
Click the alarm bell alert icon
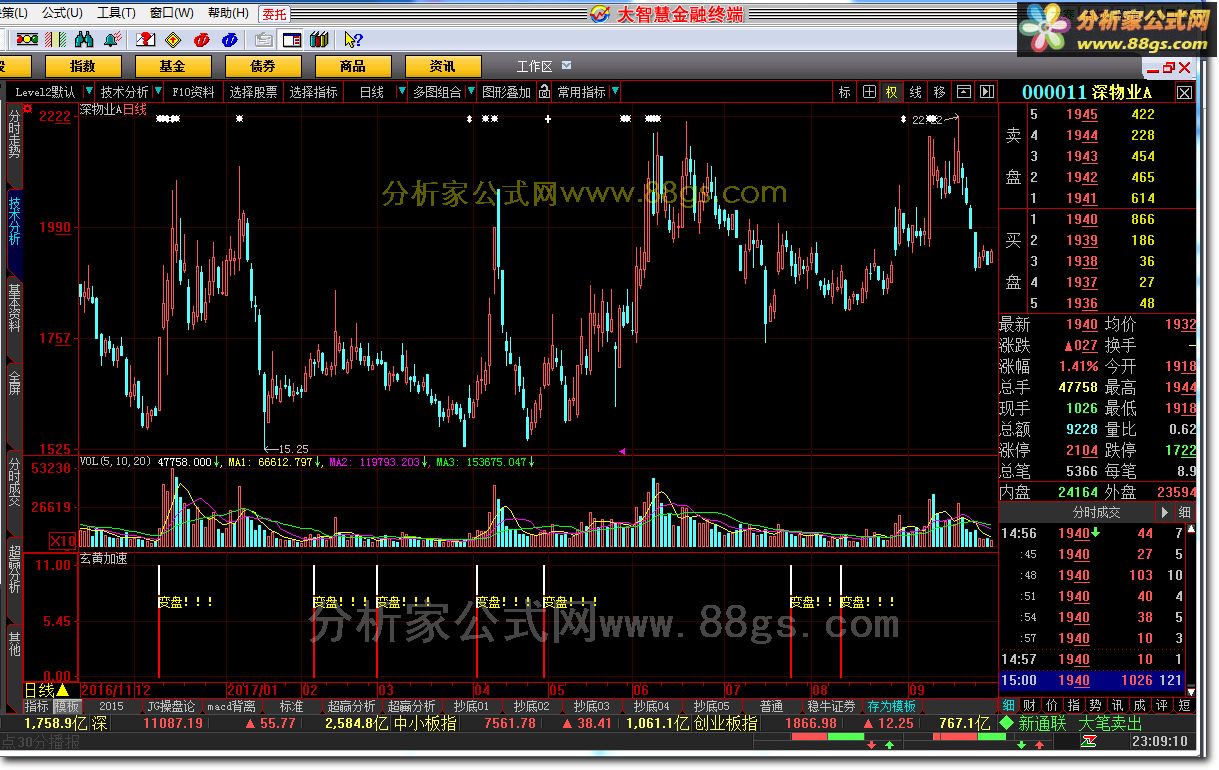coord(113,39)
